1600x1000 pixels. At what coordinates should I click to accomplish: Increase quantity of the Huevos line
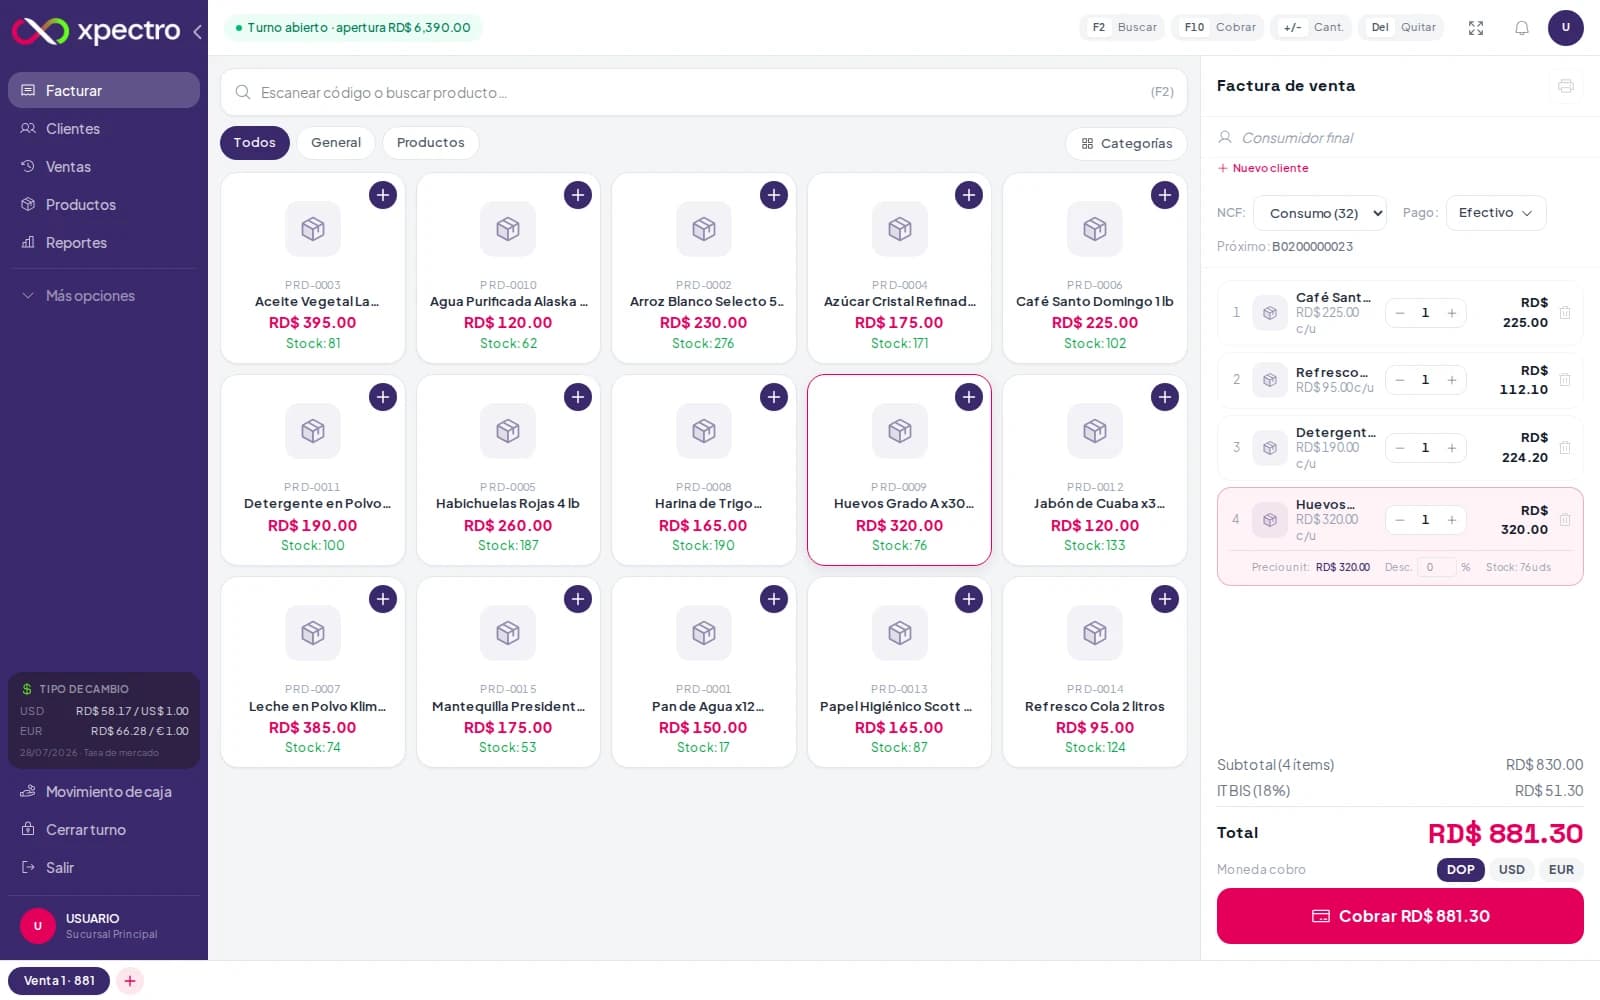click(1452, 520)
